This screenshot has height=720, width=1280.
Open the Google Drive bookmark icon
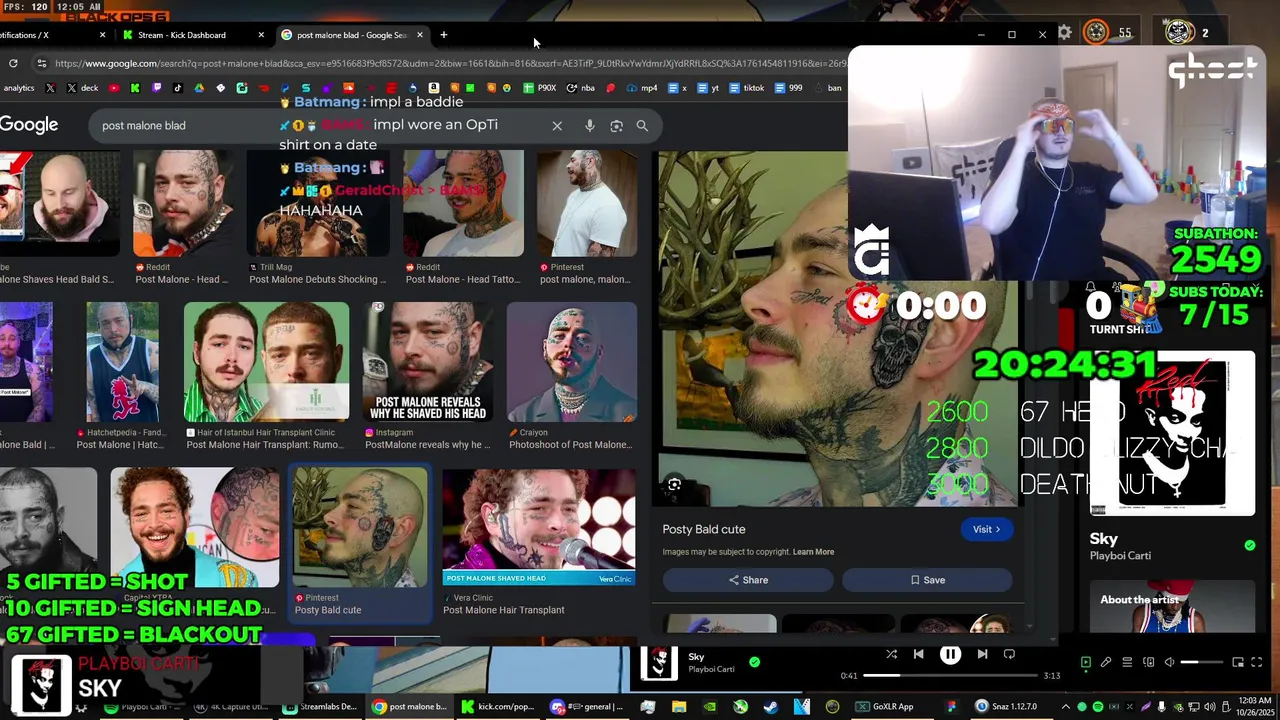click(x=199, y=88)
